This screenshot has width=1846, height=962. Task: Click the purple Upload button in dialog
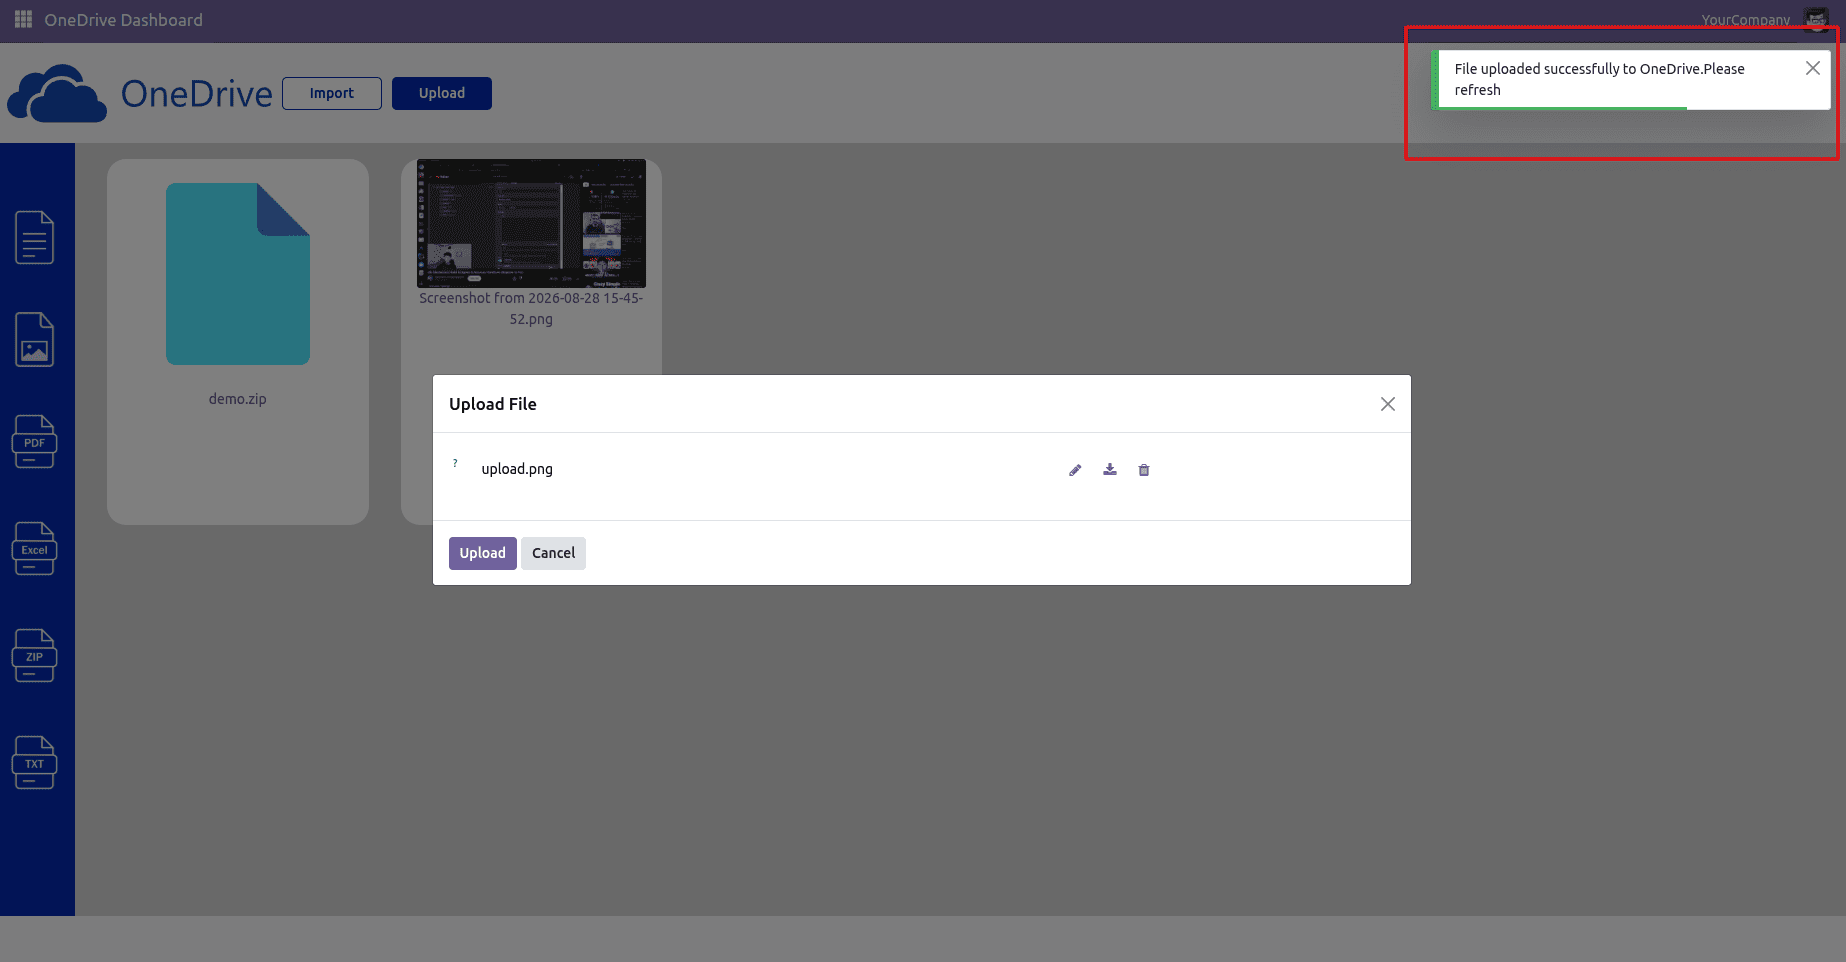pos(483,553)
